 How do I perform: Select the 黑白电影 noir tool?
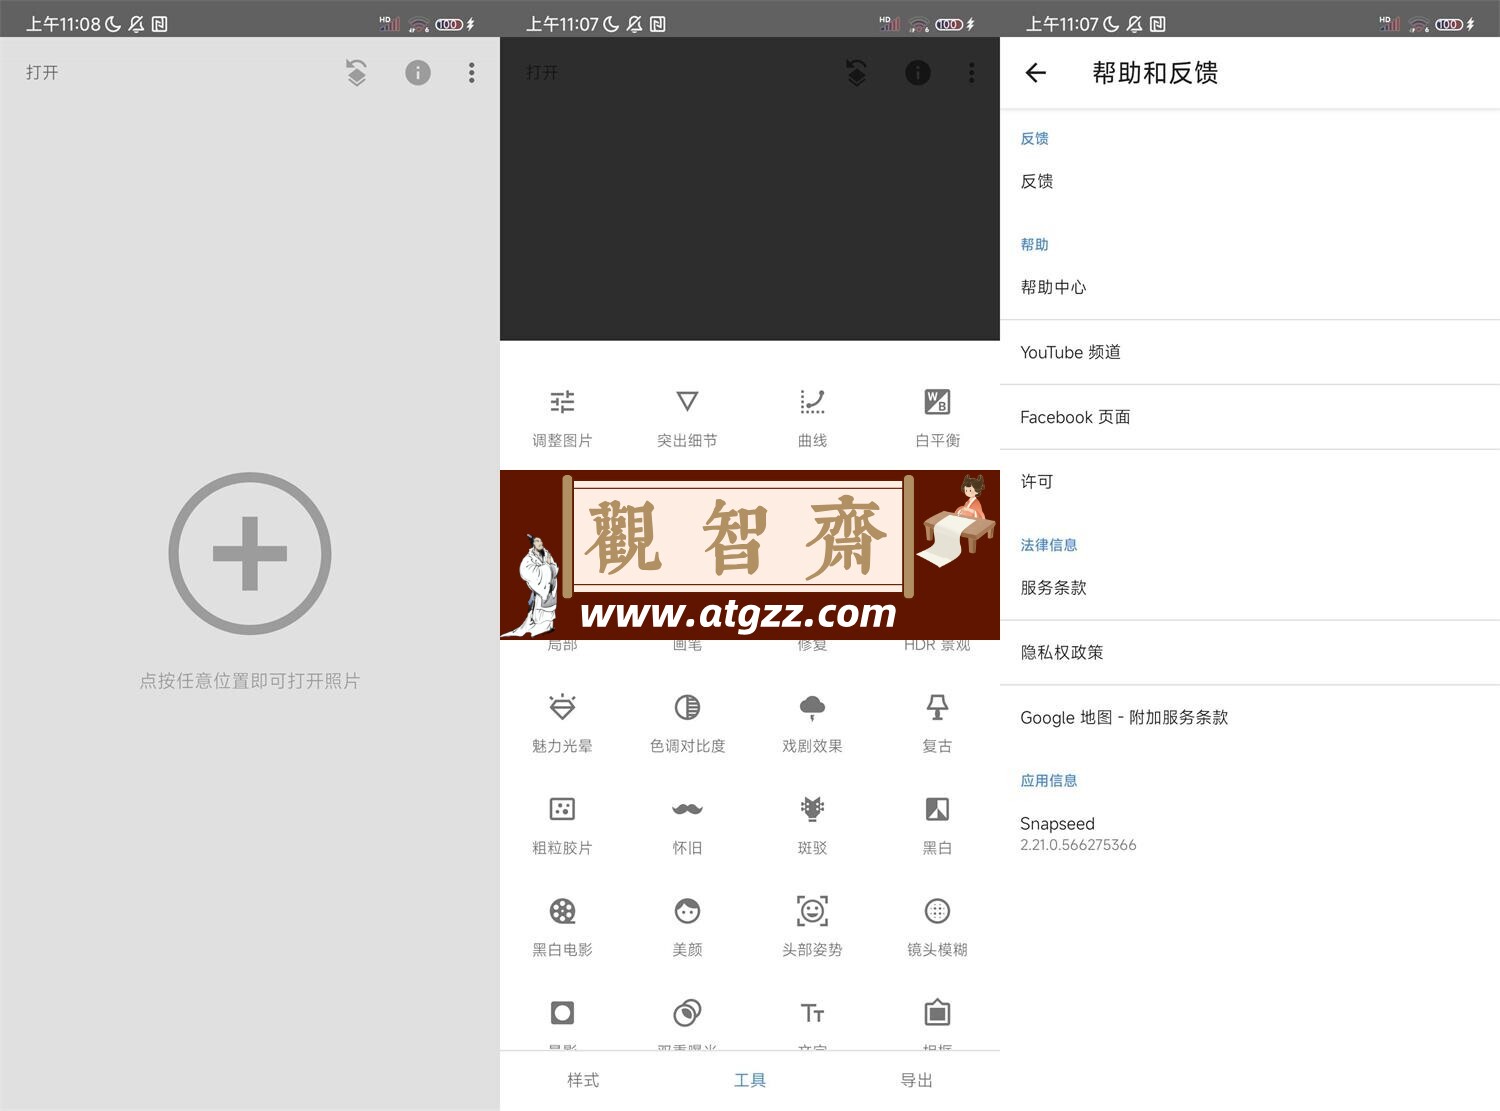[562, 928]
